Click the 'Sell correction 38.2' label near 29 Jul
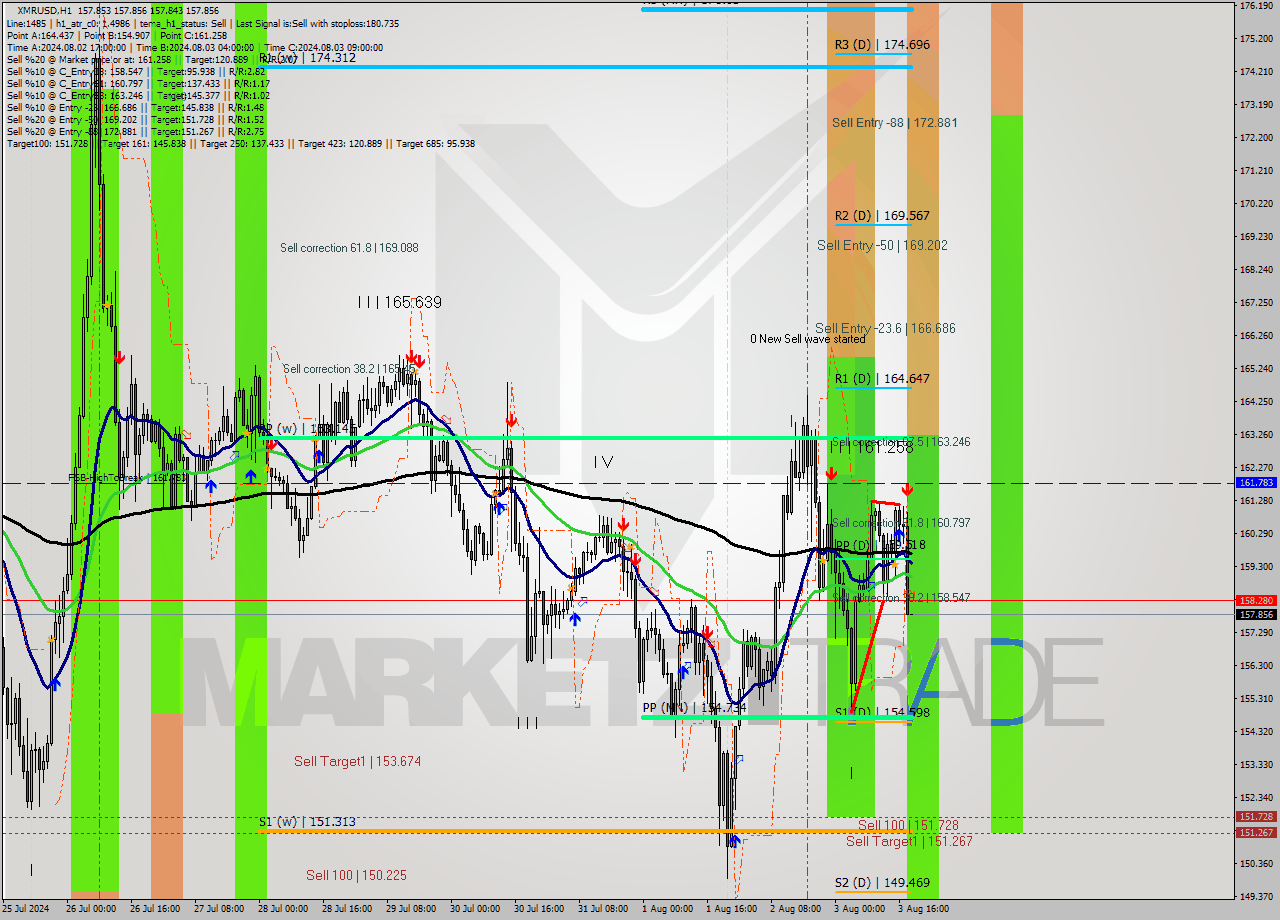1280x920 pixels. [x=349, y=369]
